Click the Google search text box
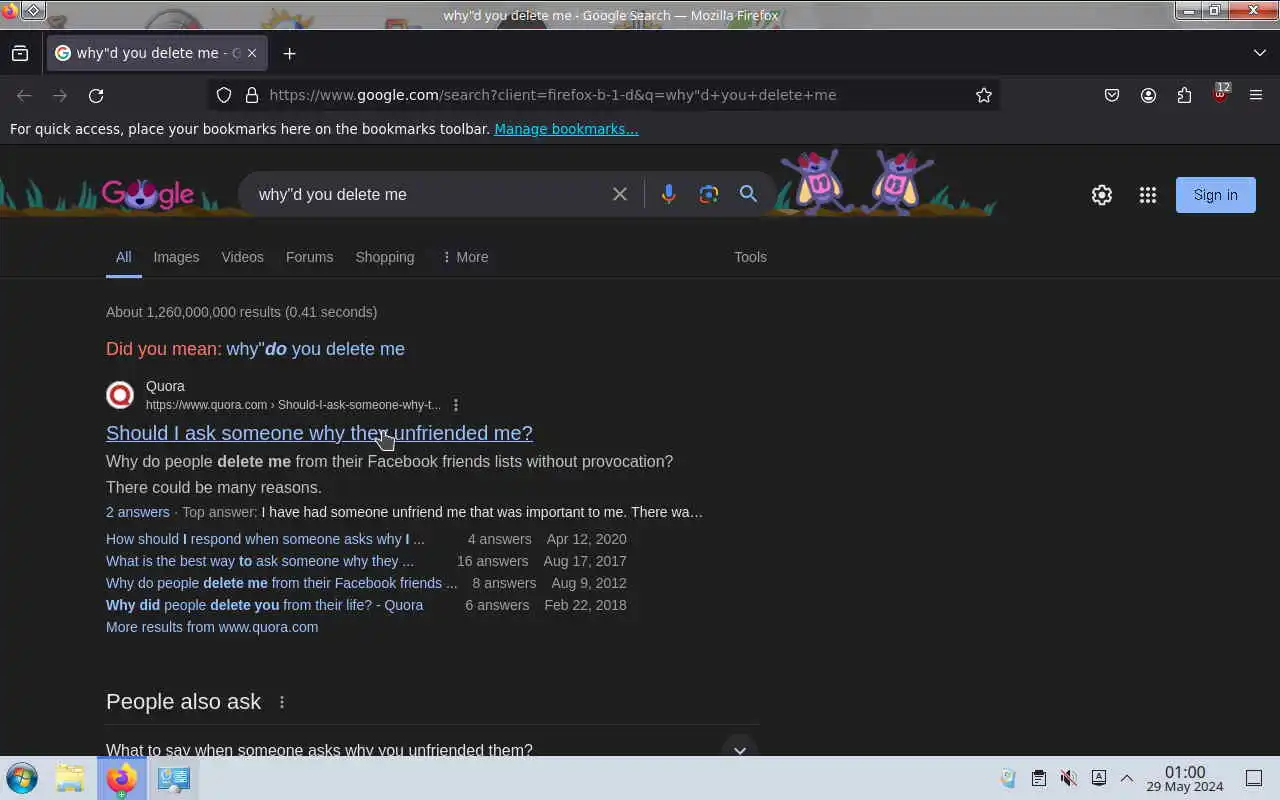Viewport: 1280px width, 800px height. tap(428, 194)
